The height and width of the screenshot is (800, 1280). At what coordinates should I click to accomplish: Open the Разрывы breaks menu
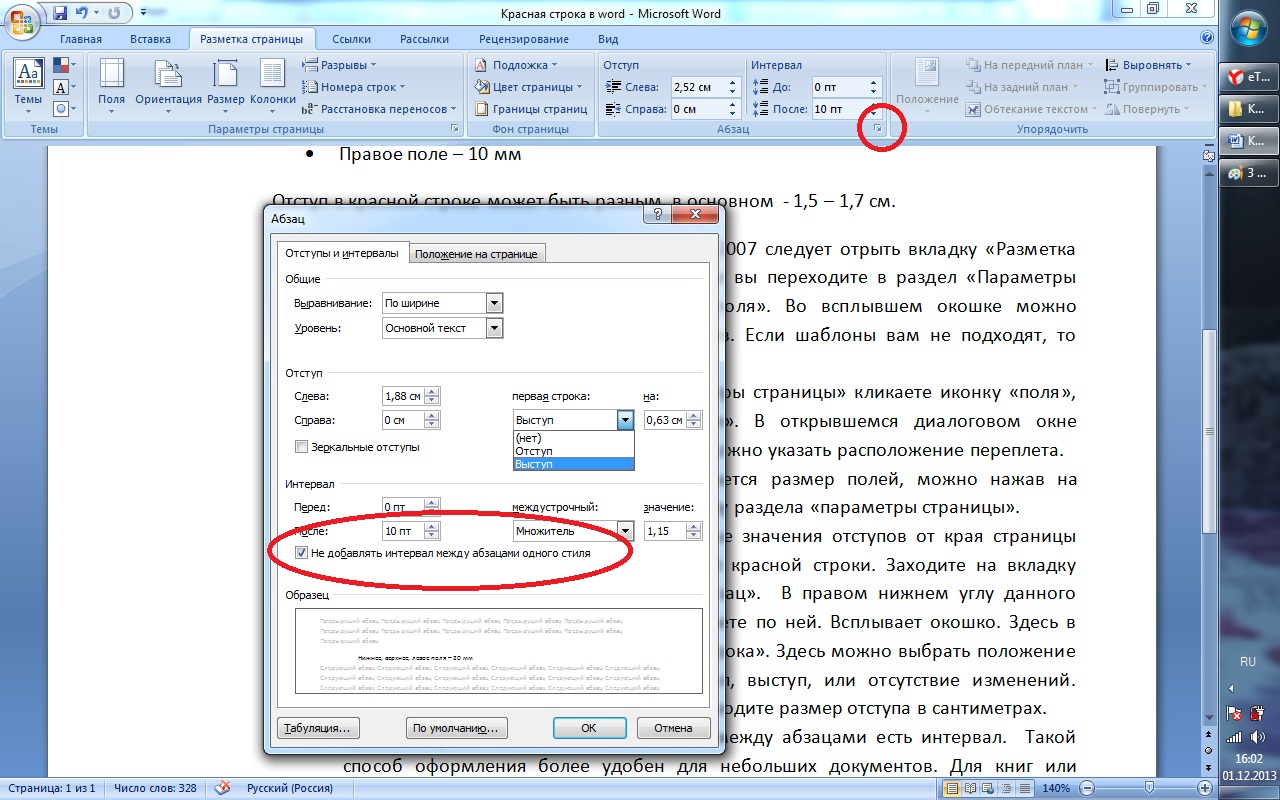340,65
